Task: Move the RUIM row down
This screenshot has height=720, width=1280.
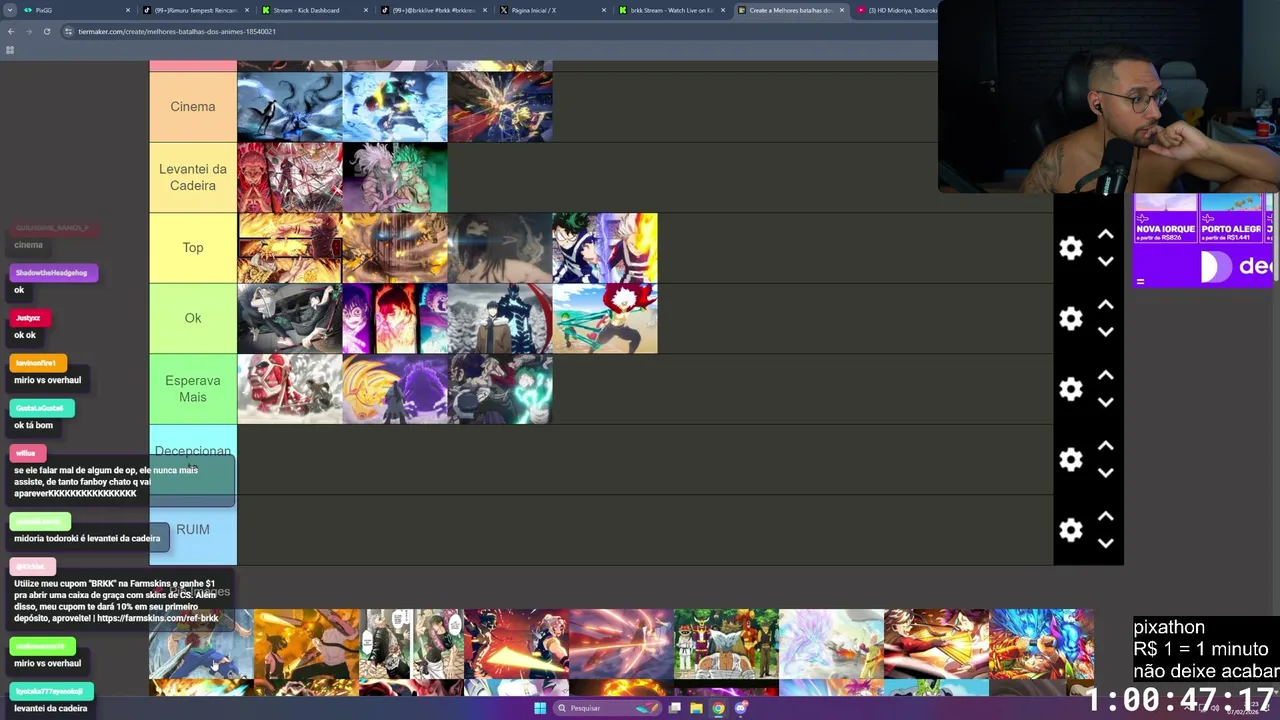Action: tap(1105, 543)
